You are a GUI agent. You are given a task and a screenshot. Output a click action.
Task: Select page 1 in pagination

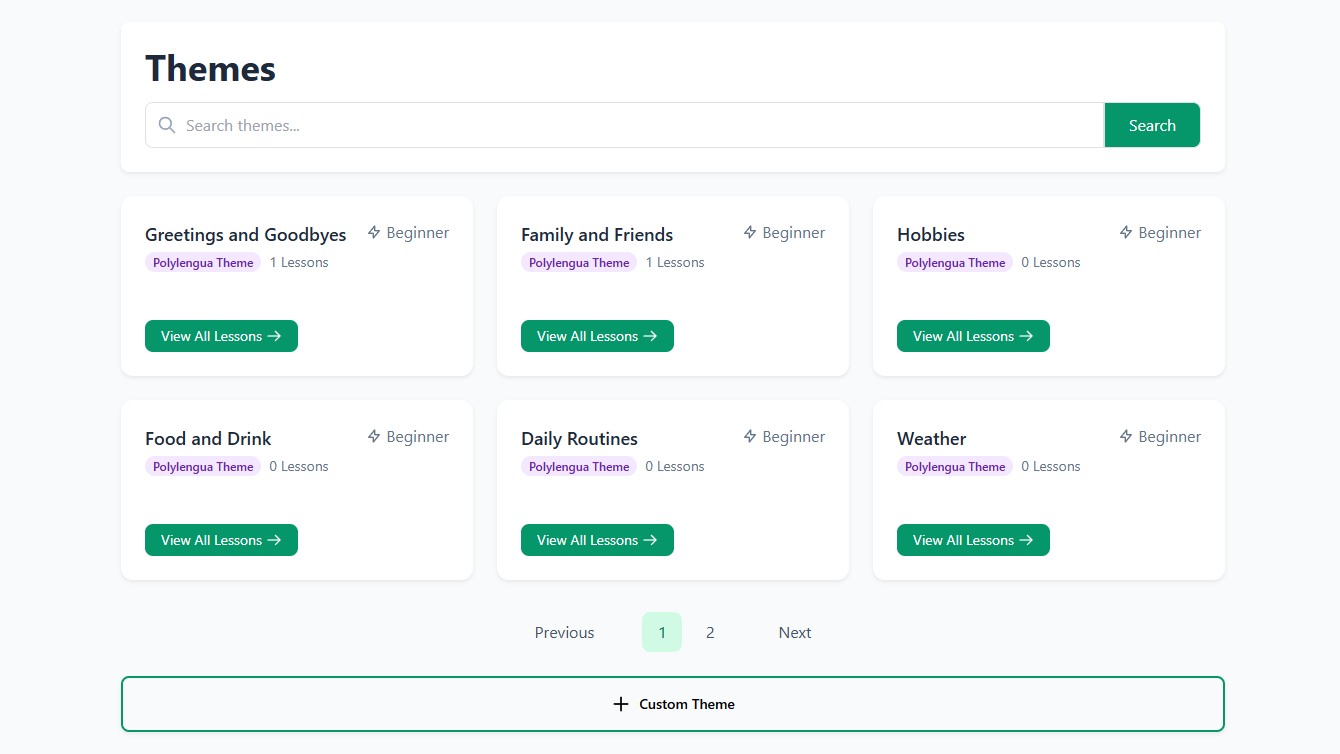tap(662, 632)
